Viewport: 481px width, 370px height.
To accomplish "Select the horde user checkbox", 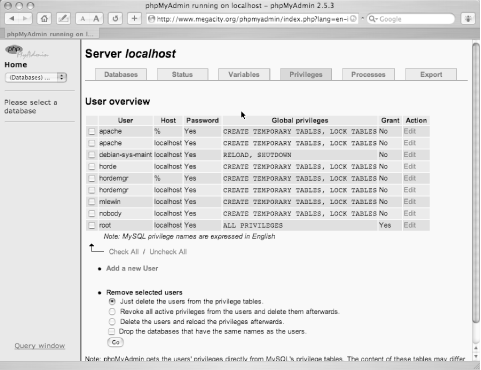I will [x=92, y=167].
